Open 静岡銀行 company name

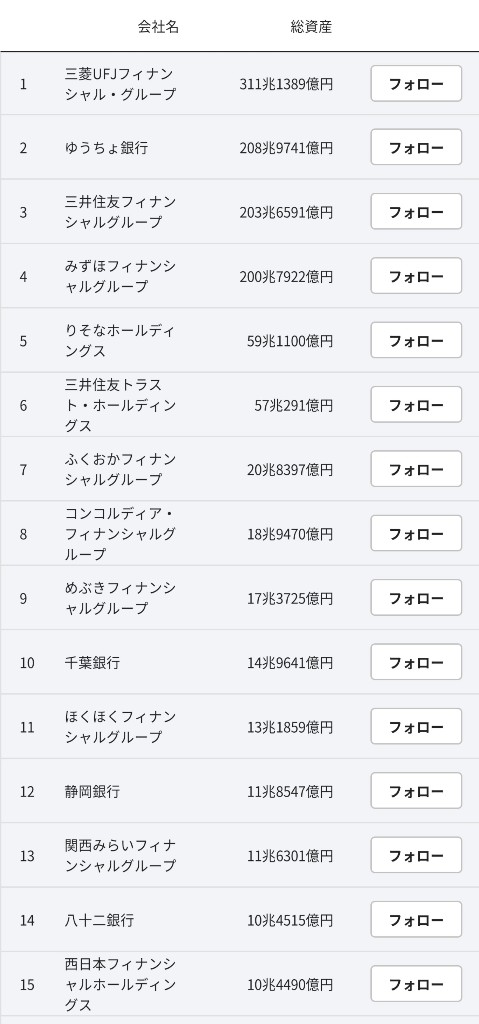coord(92,792)
